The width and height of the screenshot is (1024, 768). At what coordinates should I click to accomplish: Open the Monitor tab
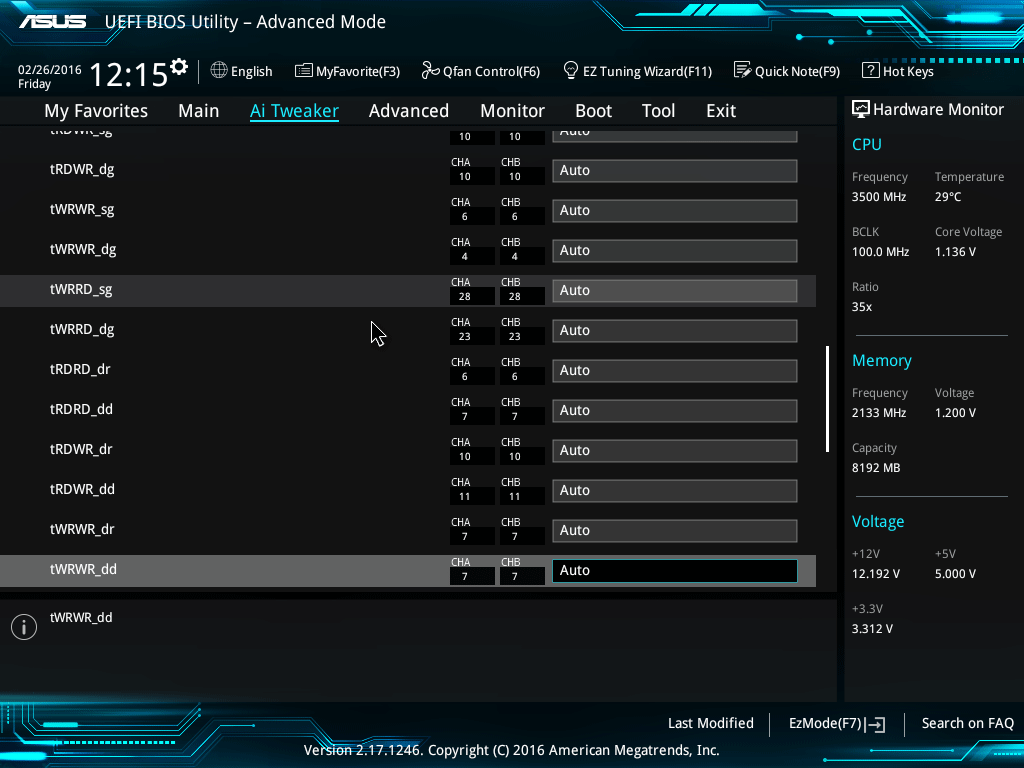click(x=512, y=111)
